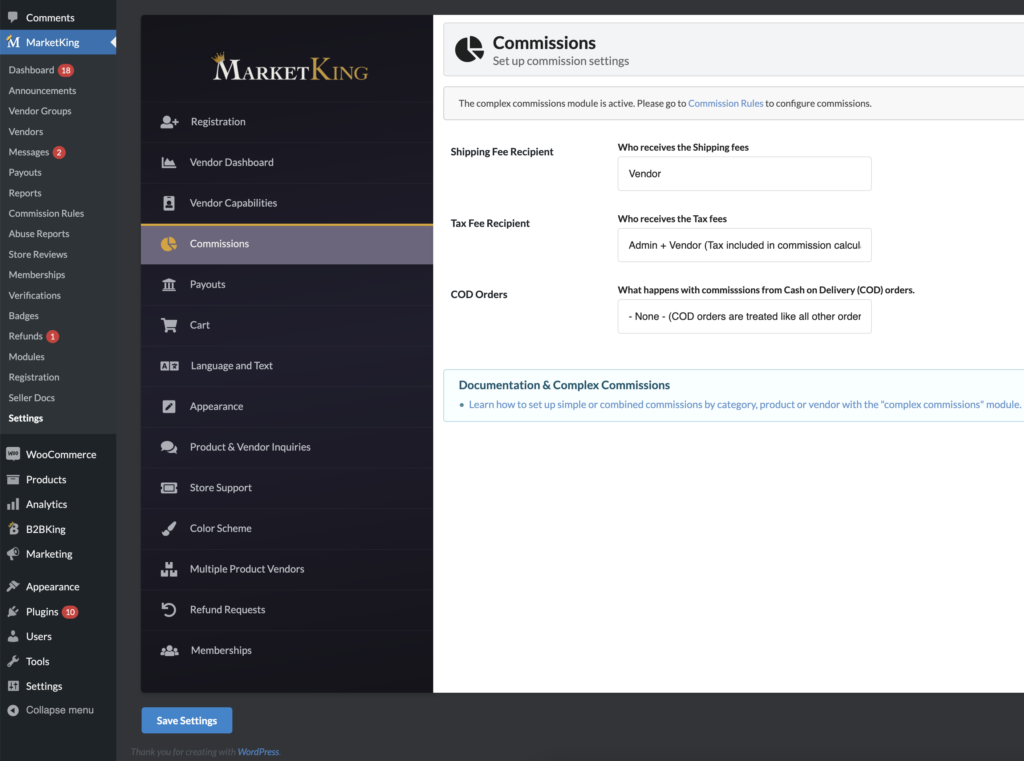Click the Commissions pie chart tab icon
Screen dimensions: 1024x761
168,244
